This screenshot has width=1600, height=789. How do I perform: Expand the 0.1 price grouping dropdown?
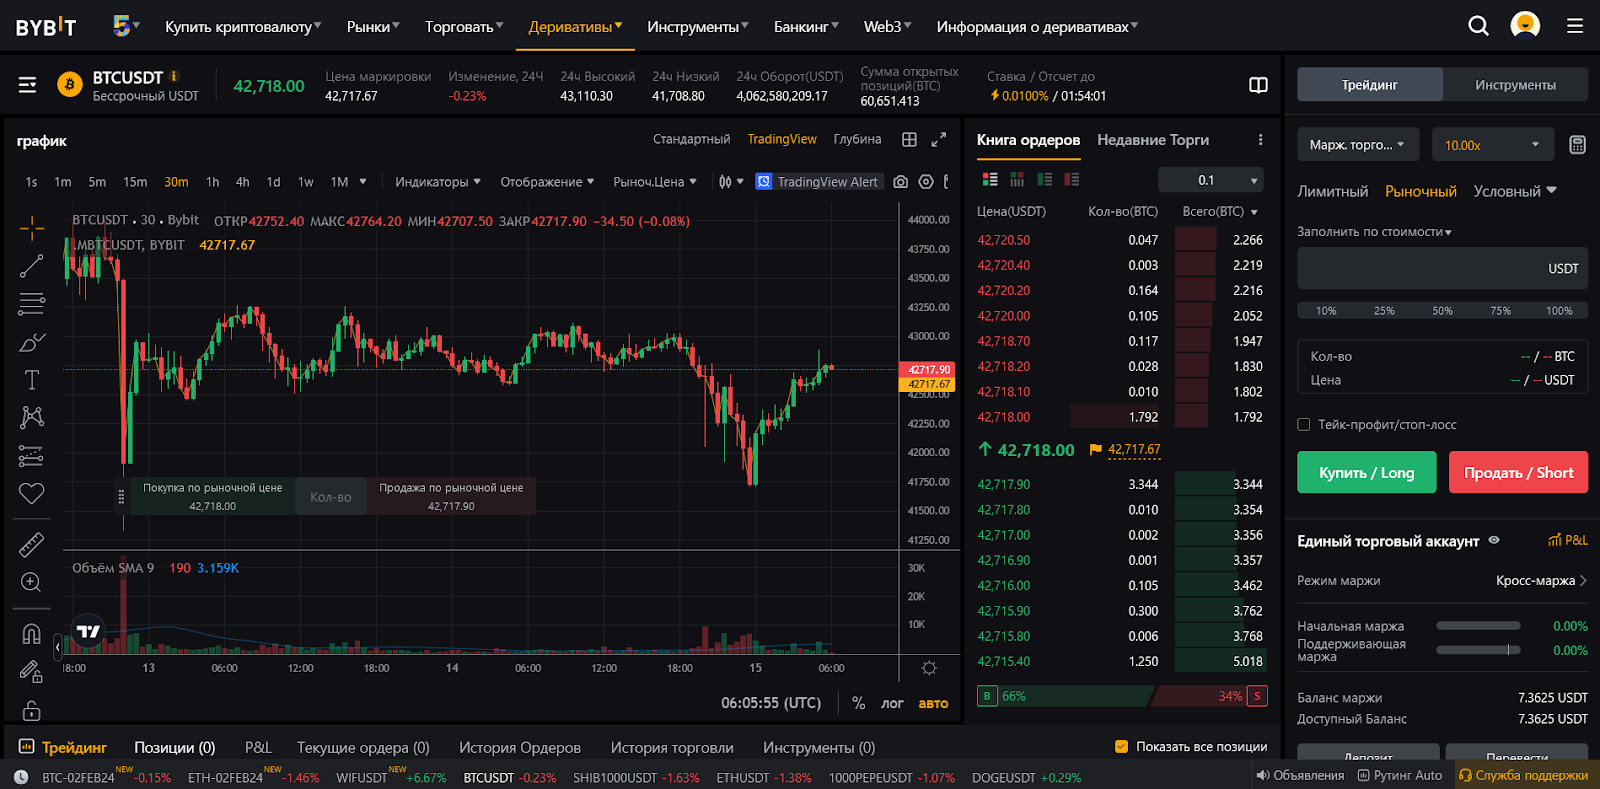point(1211,180)
